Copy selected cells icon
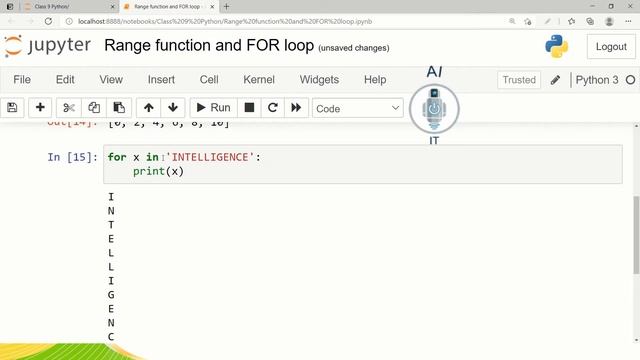Screen dimensions: 640x360 click(94, 108)
